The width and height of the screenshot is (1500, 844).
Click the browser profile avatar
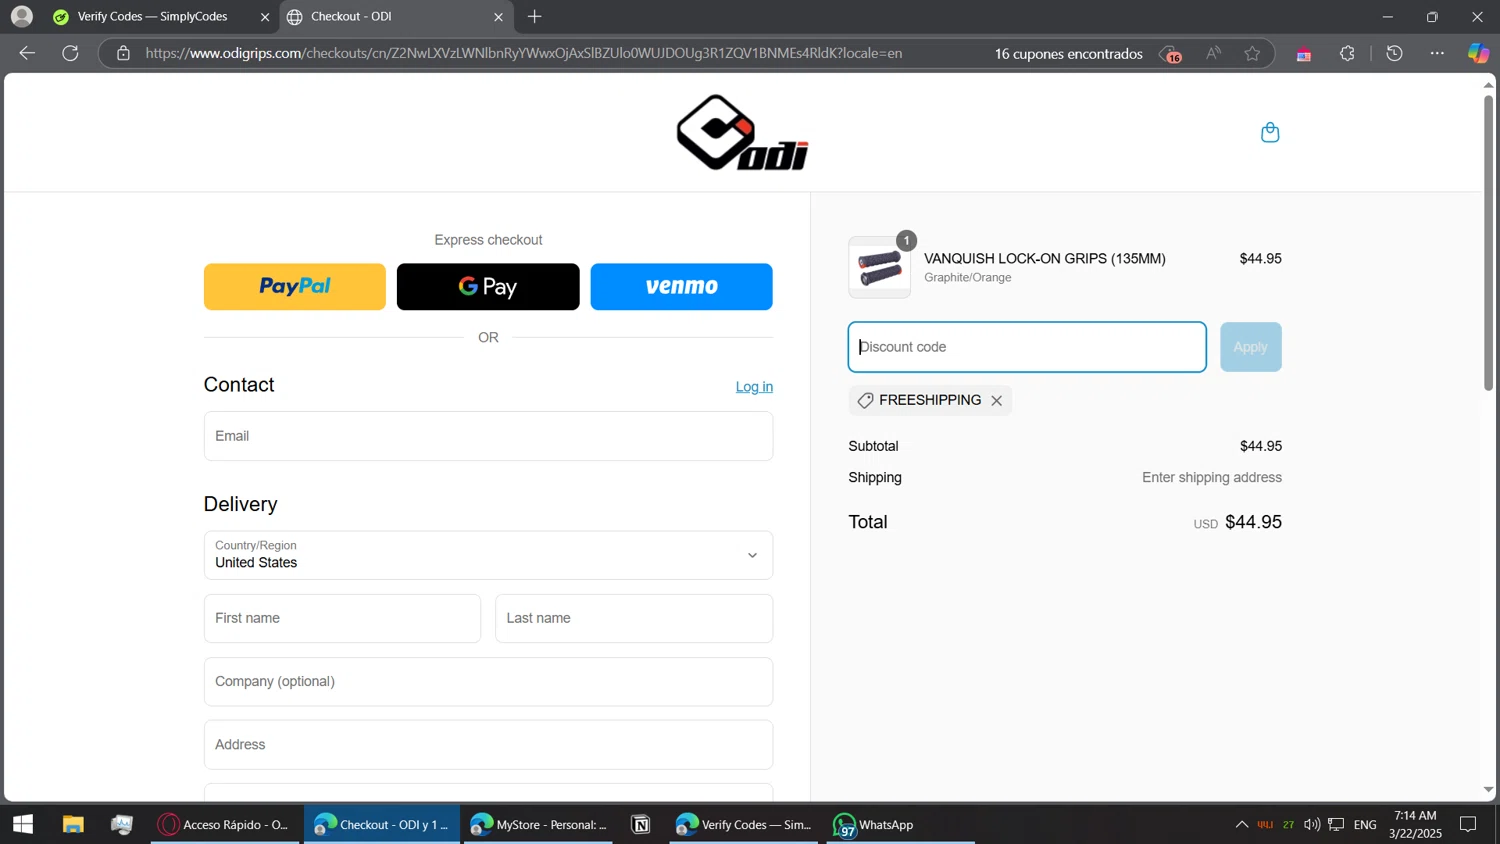(22, 16)
